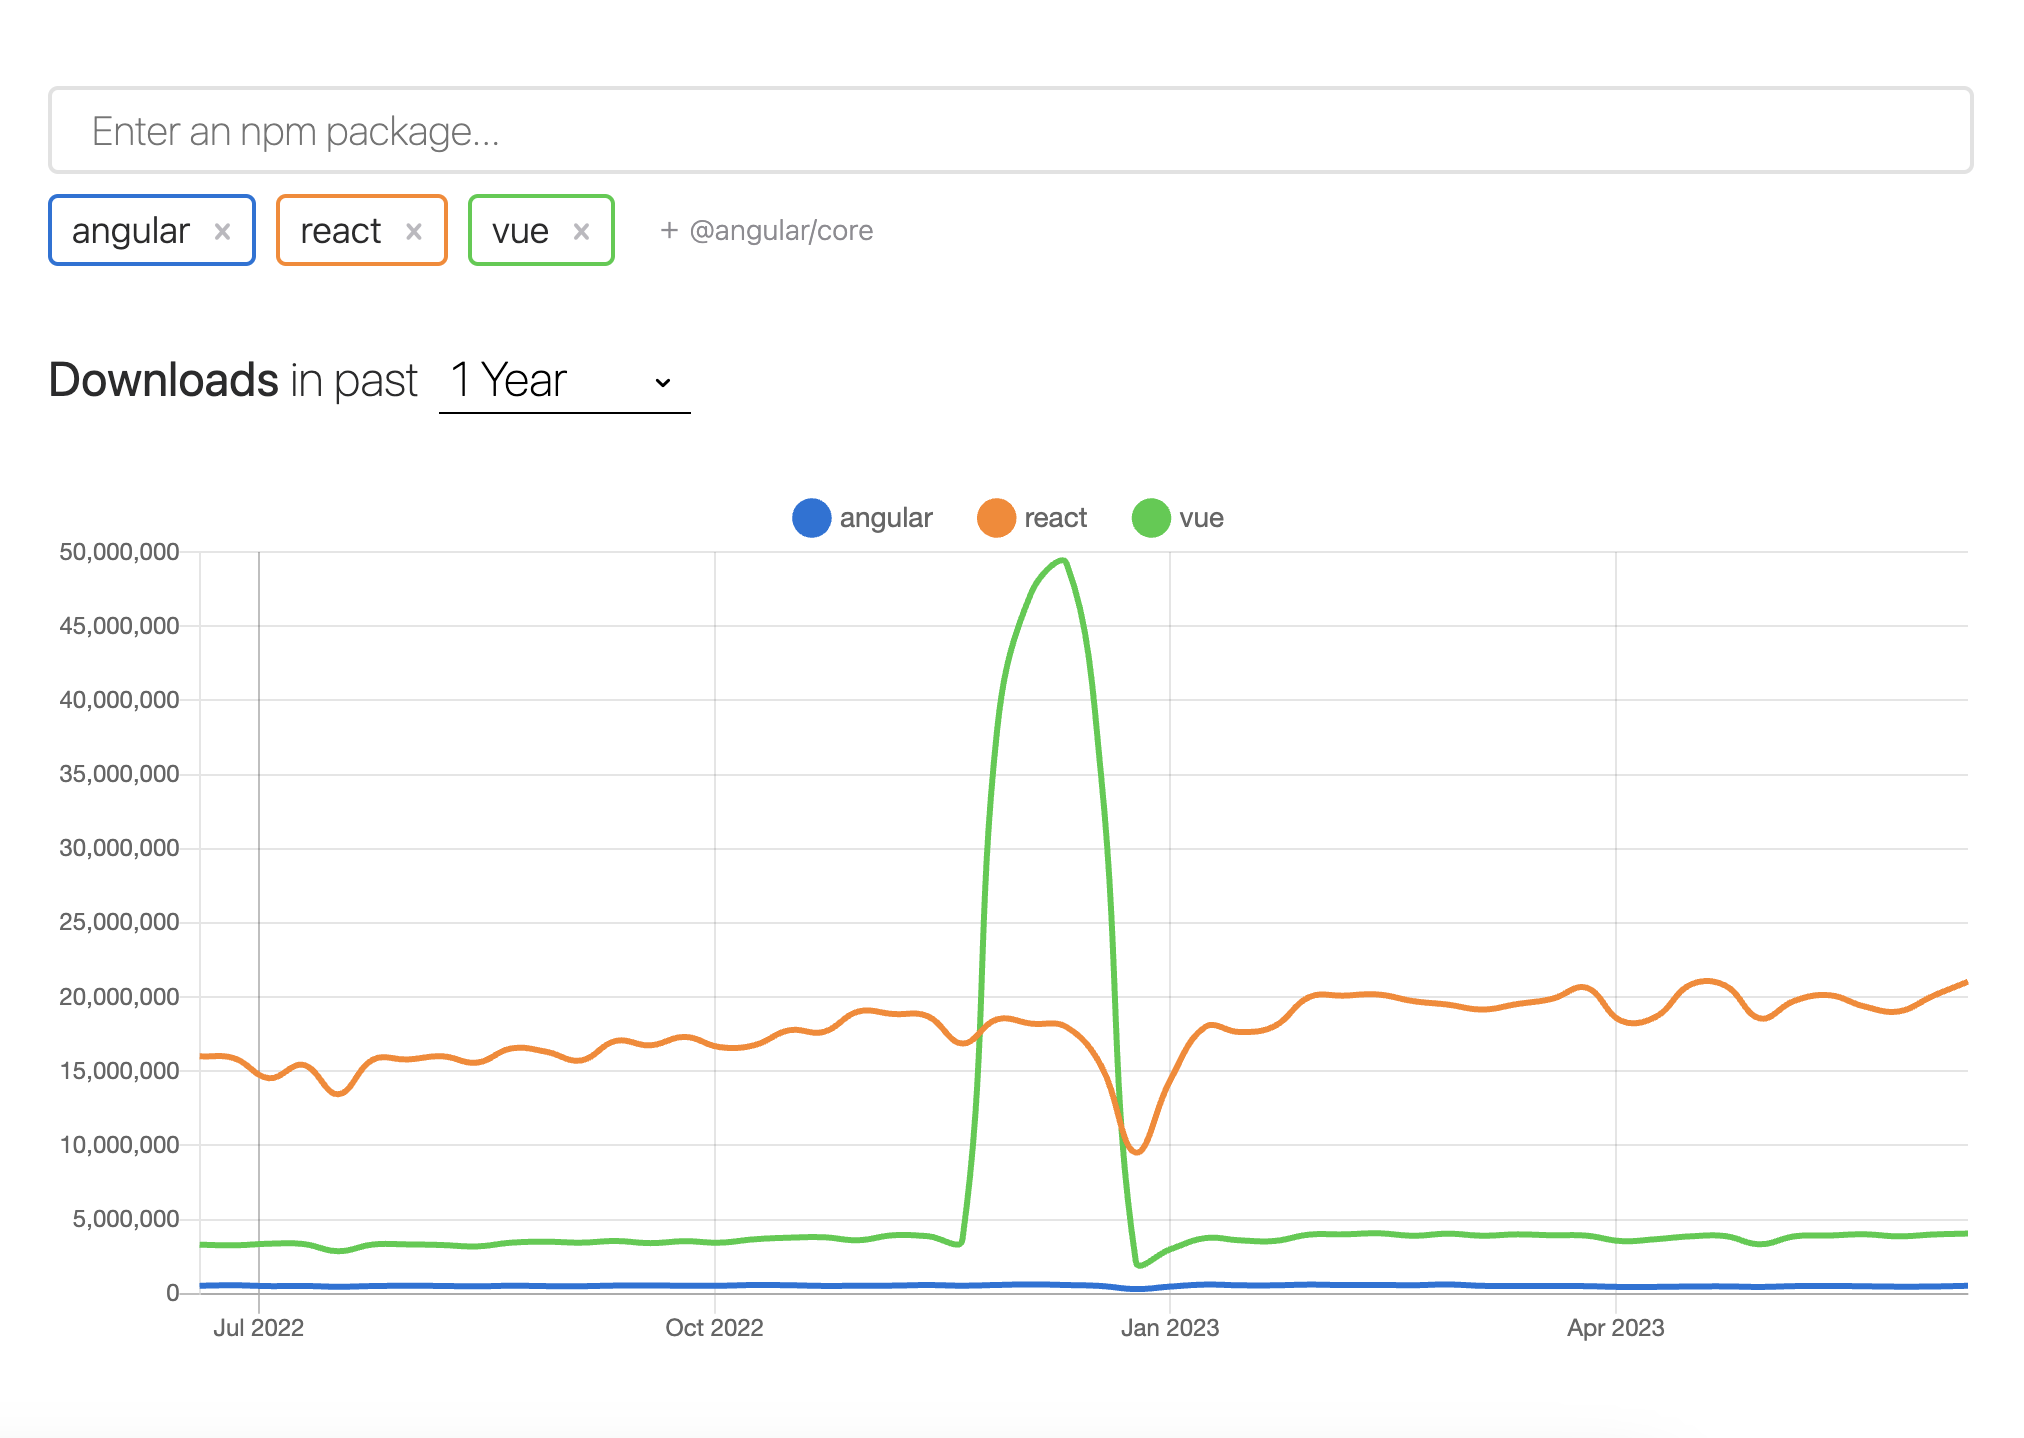Click the '50,000,000' y-axis label
2024x1438 pixels.
[x=119, y=552]
